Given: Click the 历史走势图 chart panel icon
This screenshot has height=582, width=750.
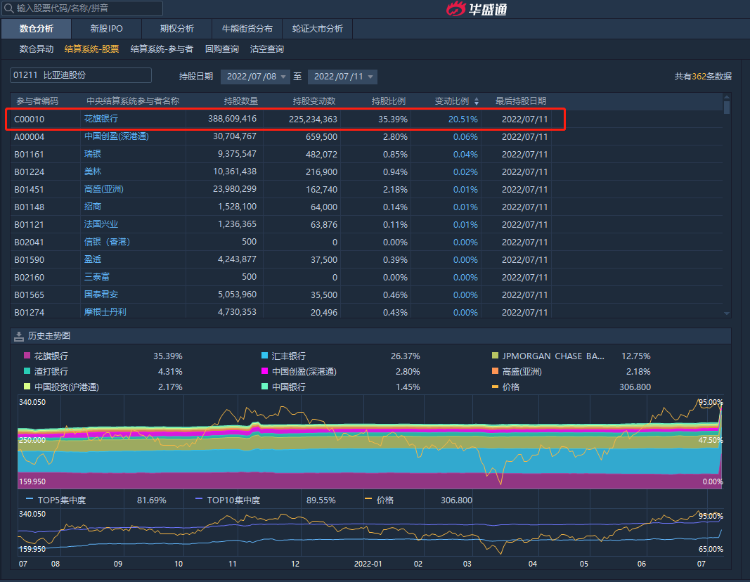Looking at the screenshot, I should click(17, 335).
